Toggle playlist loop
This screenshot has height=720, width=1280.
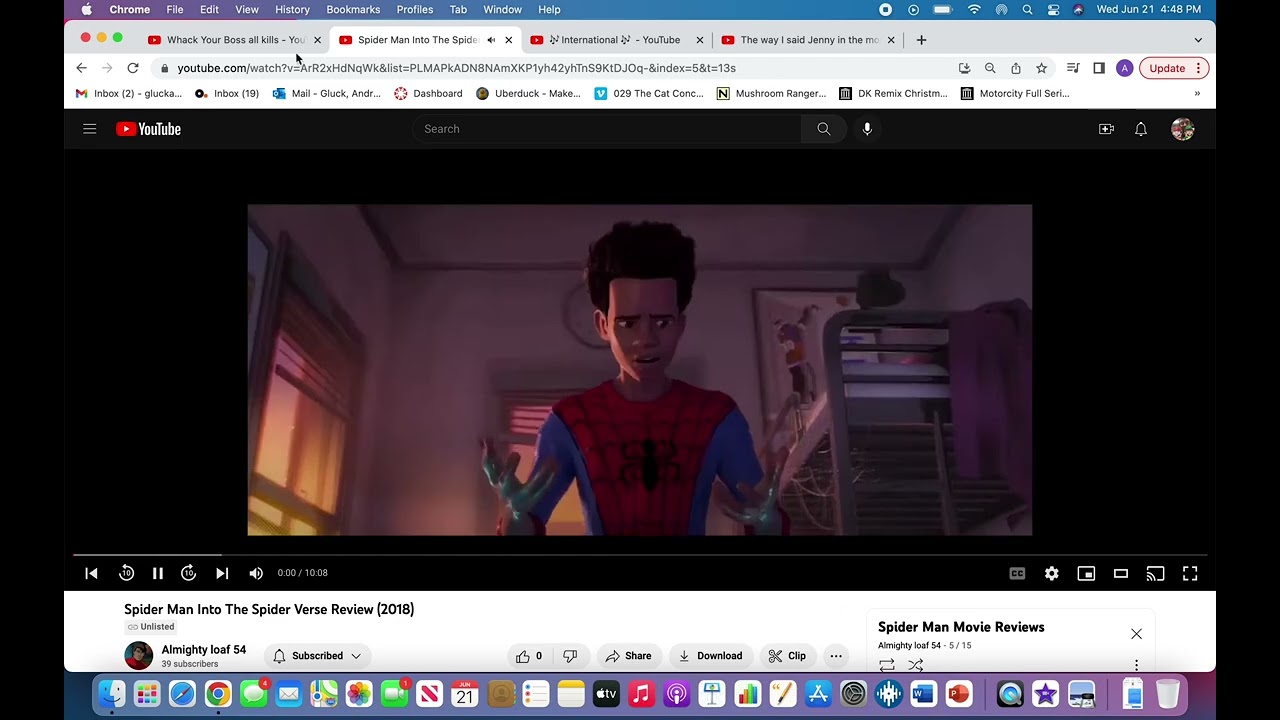[887, 665]
